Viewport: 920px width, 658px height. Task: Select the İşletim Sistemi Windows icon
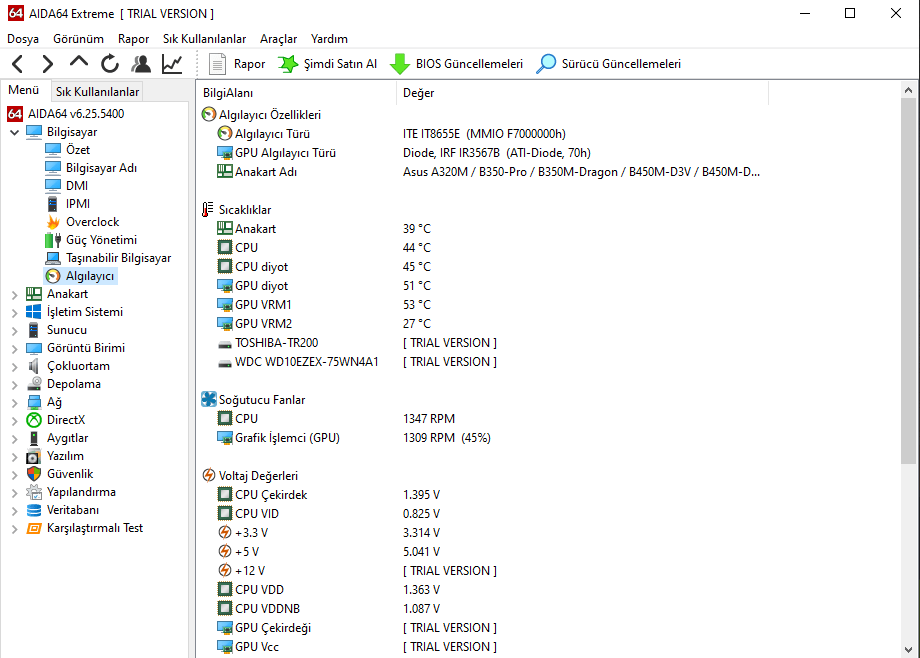pos(34,312)
